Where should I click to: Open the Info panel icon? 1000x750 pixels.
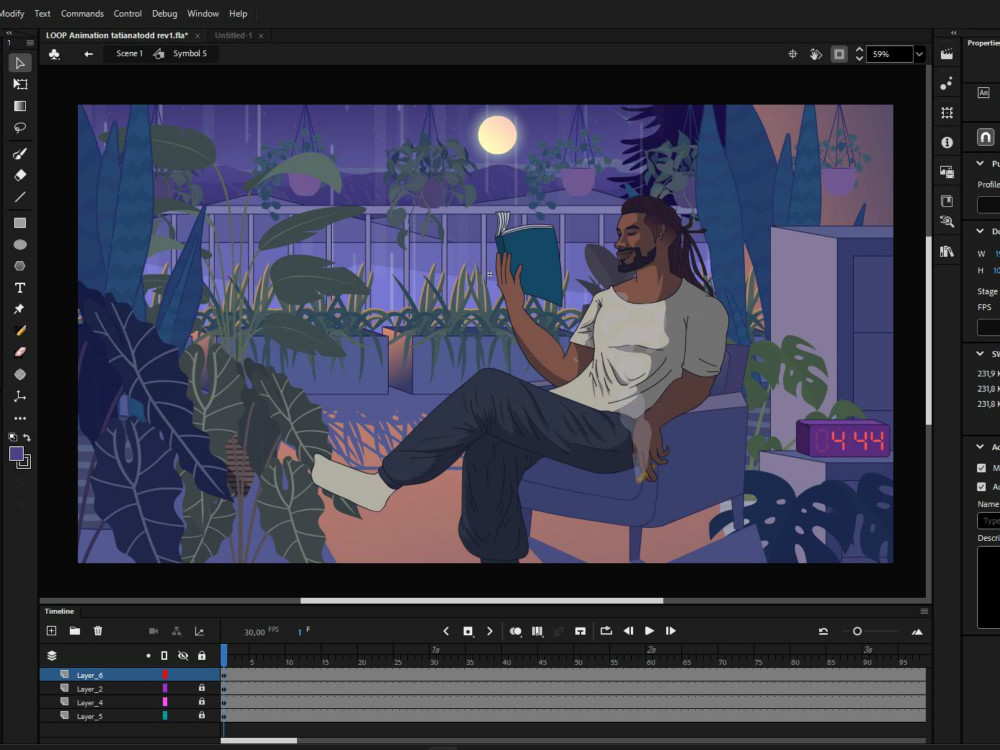pyautogui.click(x=947, y=142)
